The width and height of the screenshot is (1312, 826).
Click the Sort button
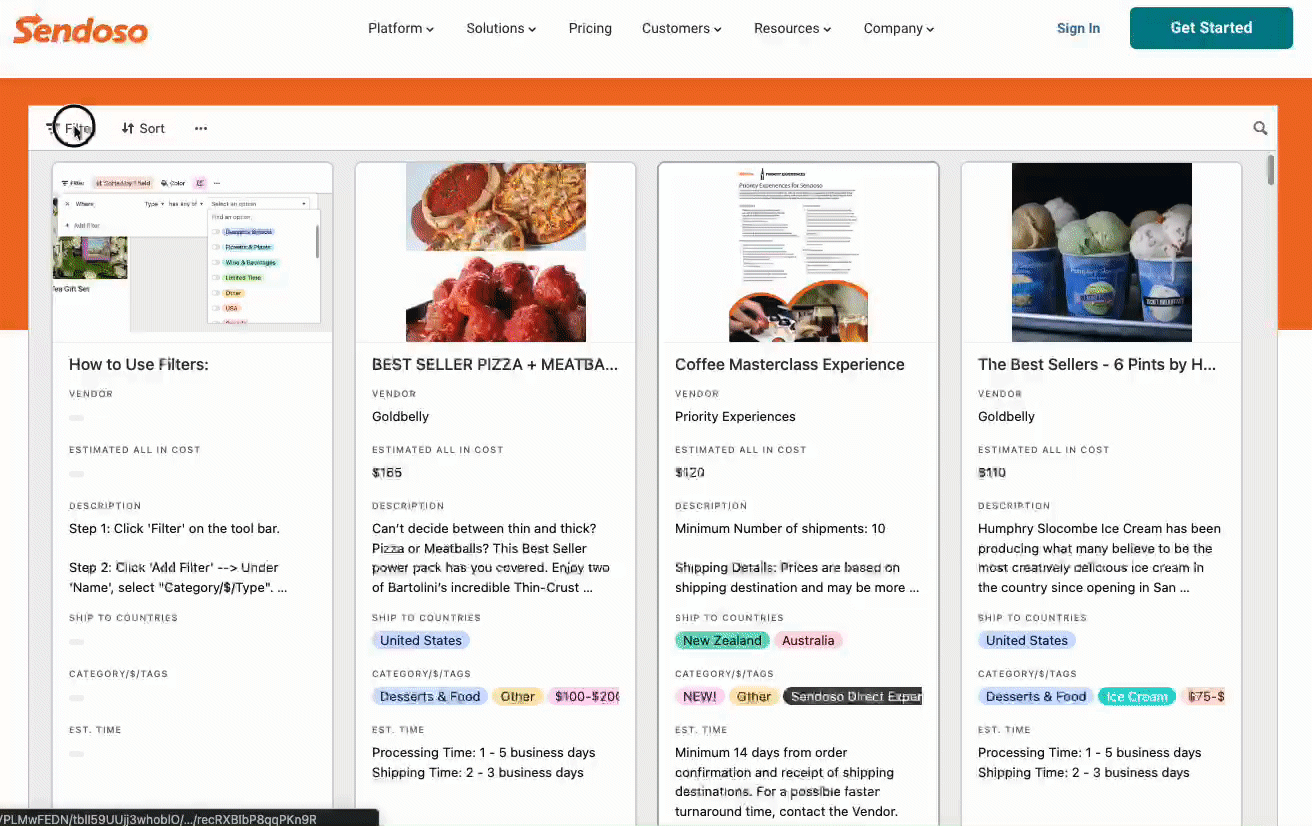tap(143, 128)
